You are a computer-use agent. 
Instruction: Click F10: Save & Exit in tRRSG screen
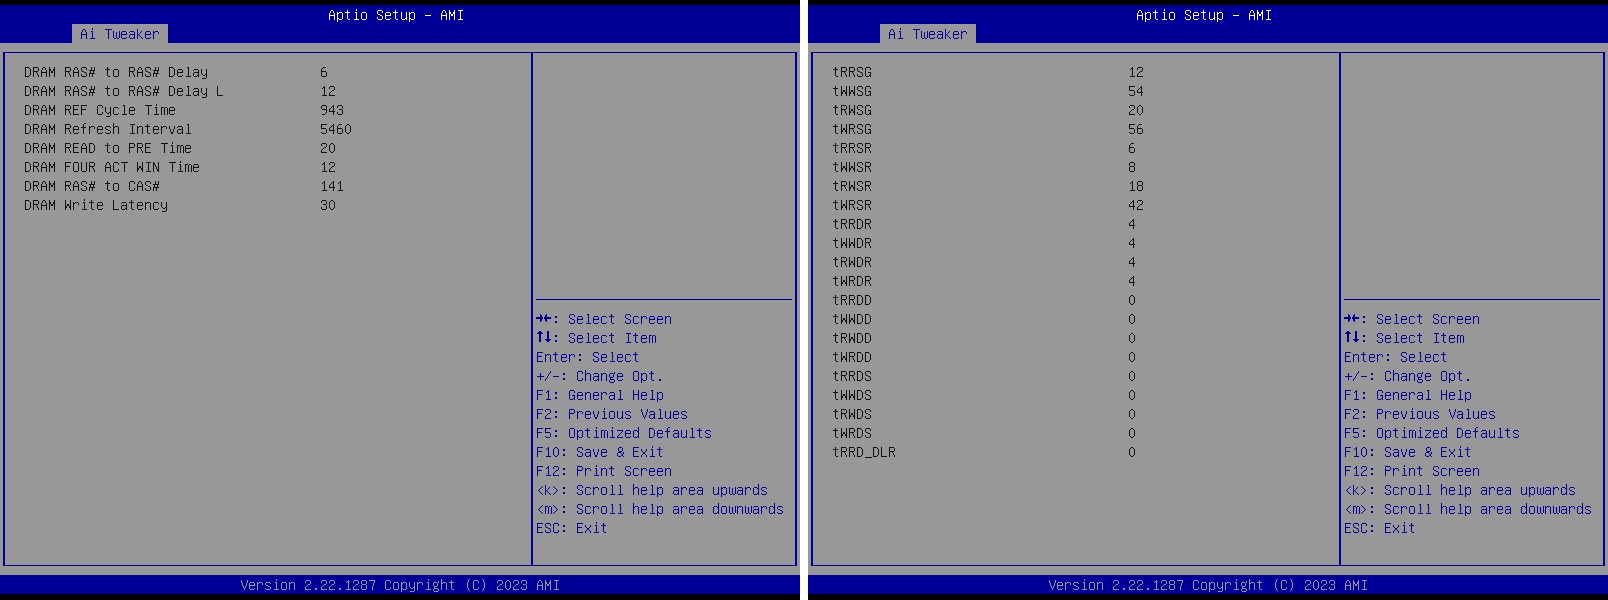pos(1408,452)
